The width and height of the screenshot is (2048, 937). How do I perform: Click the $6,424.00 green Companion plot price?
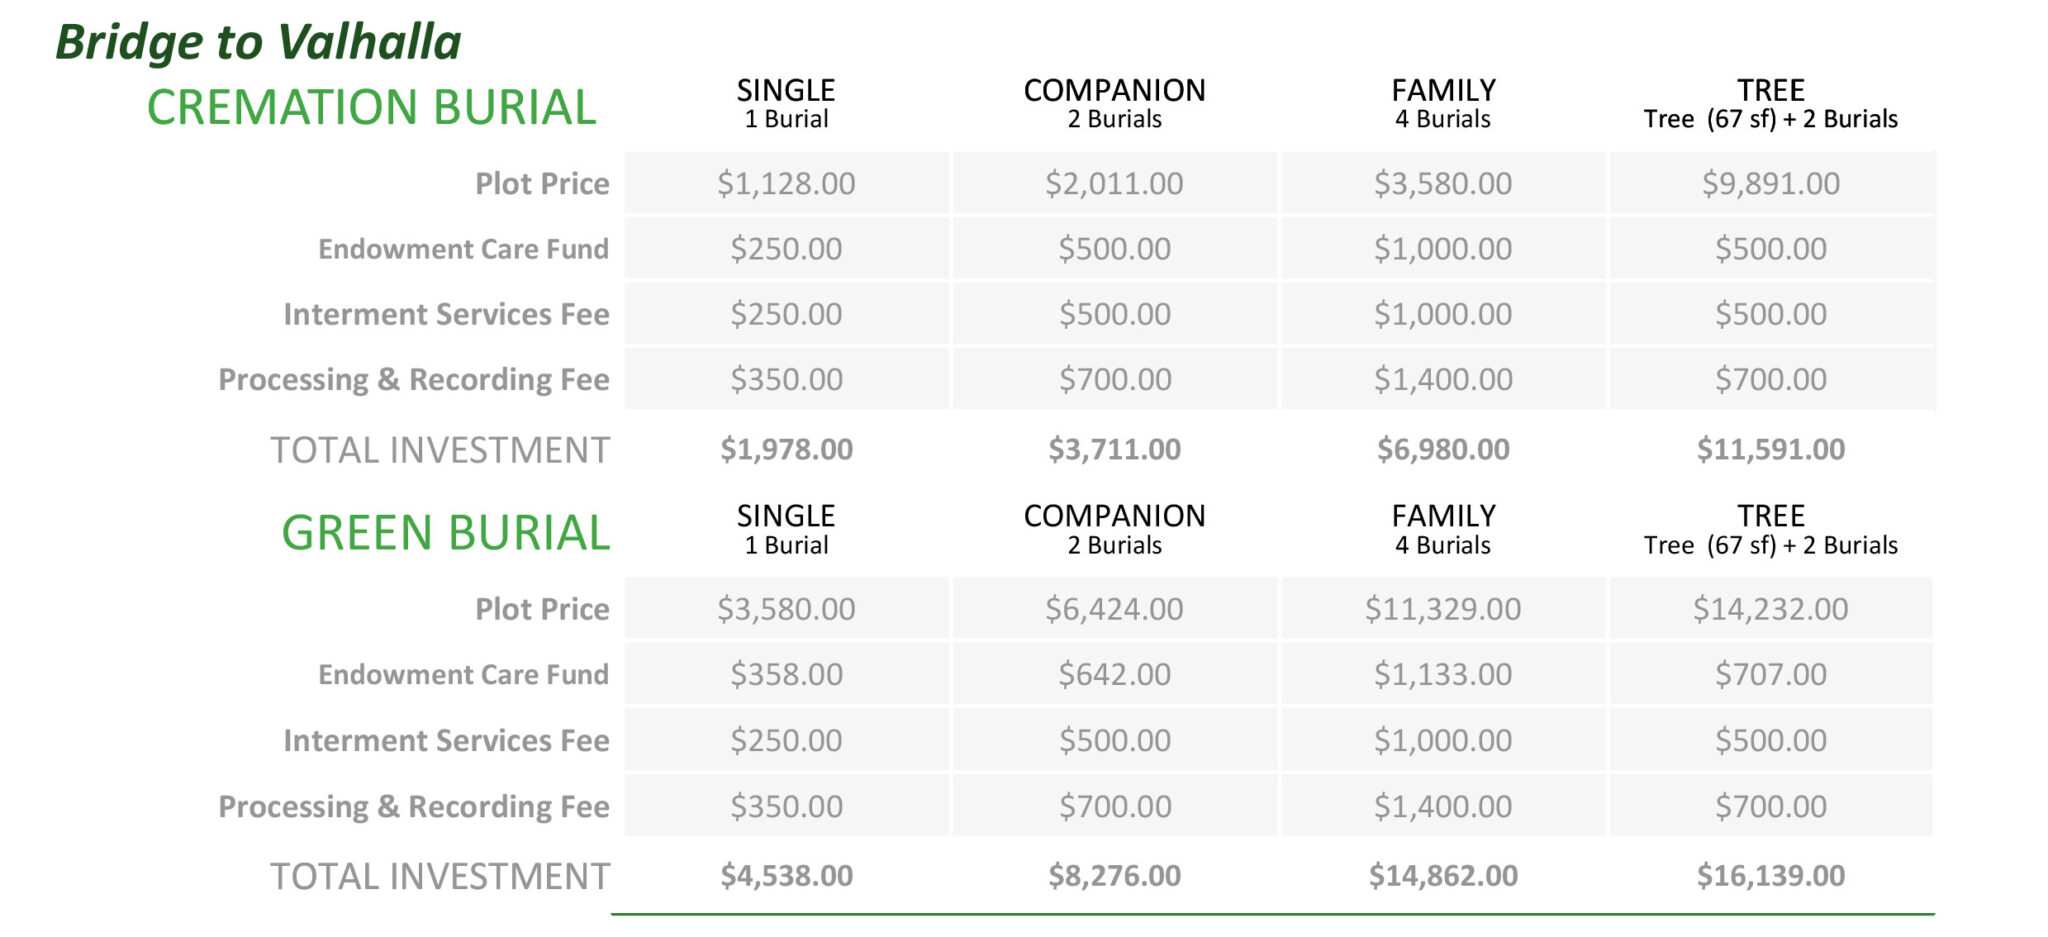click(1114, 608)
